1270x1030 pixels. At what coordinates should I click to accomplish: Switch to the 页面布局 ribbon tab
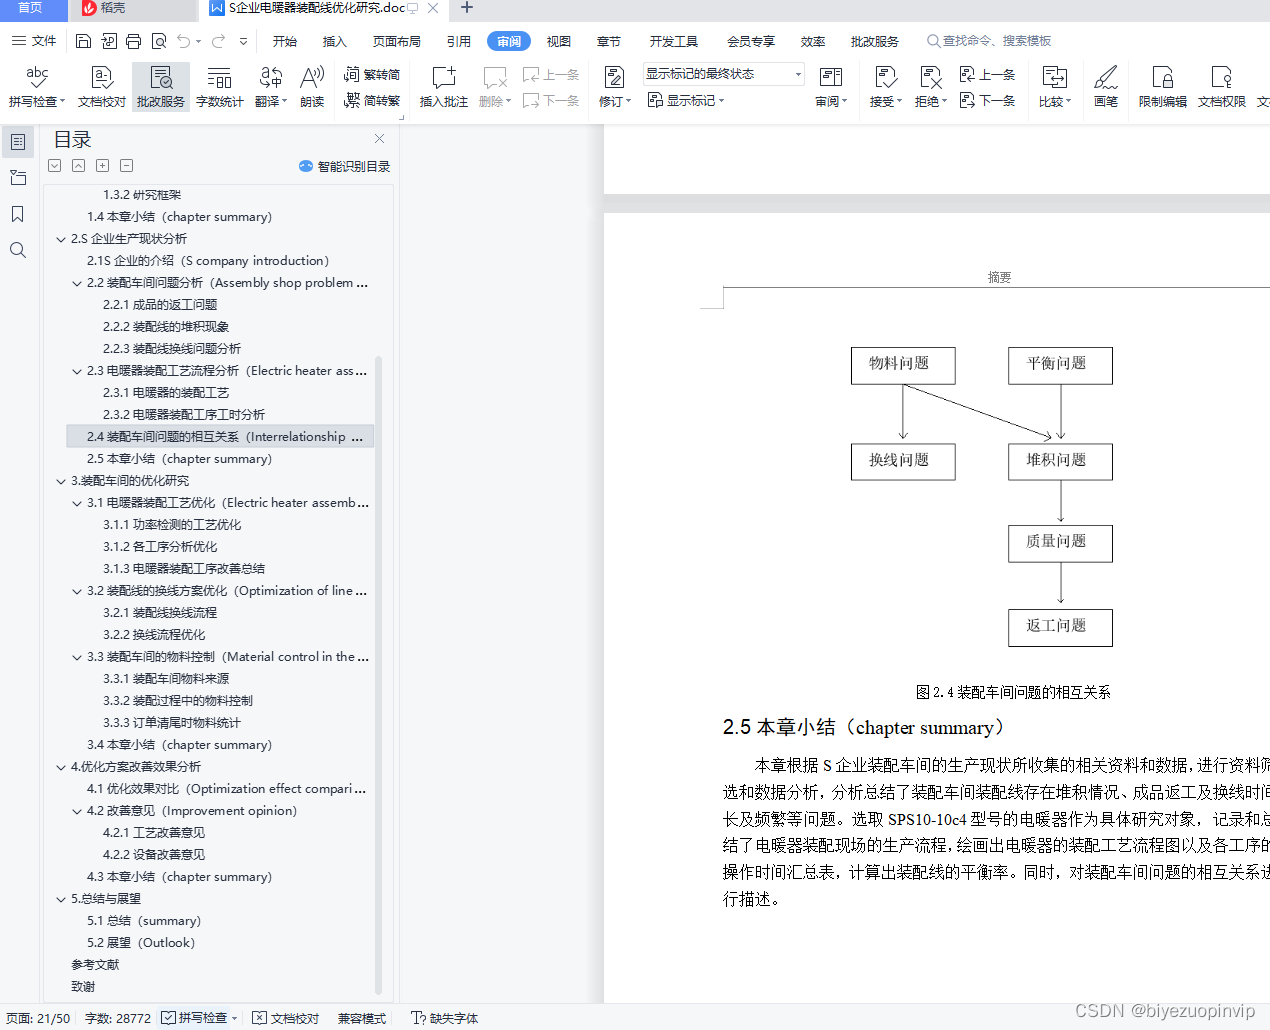click(397, 41)
